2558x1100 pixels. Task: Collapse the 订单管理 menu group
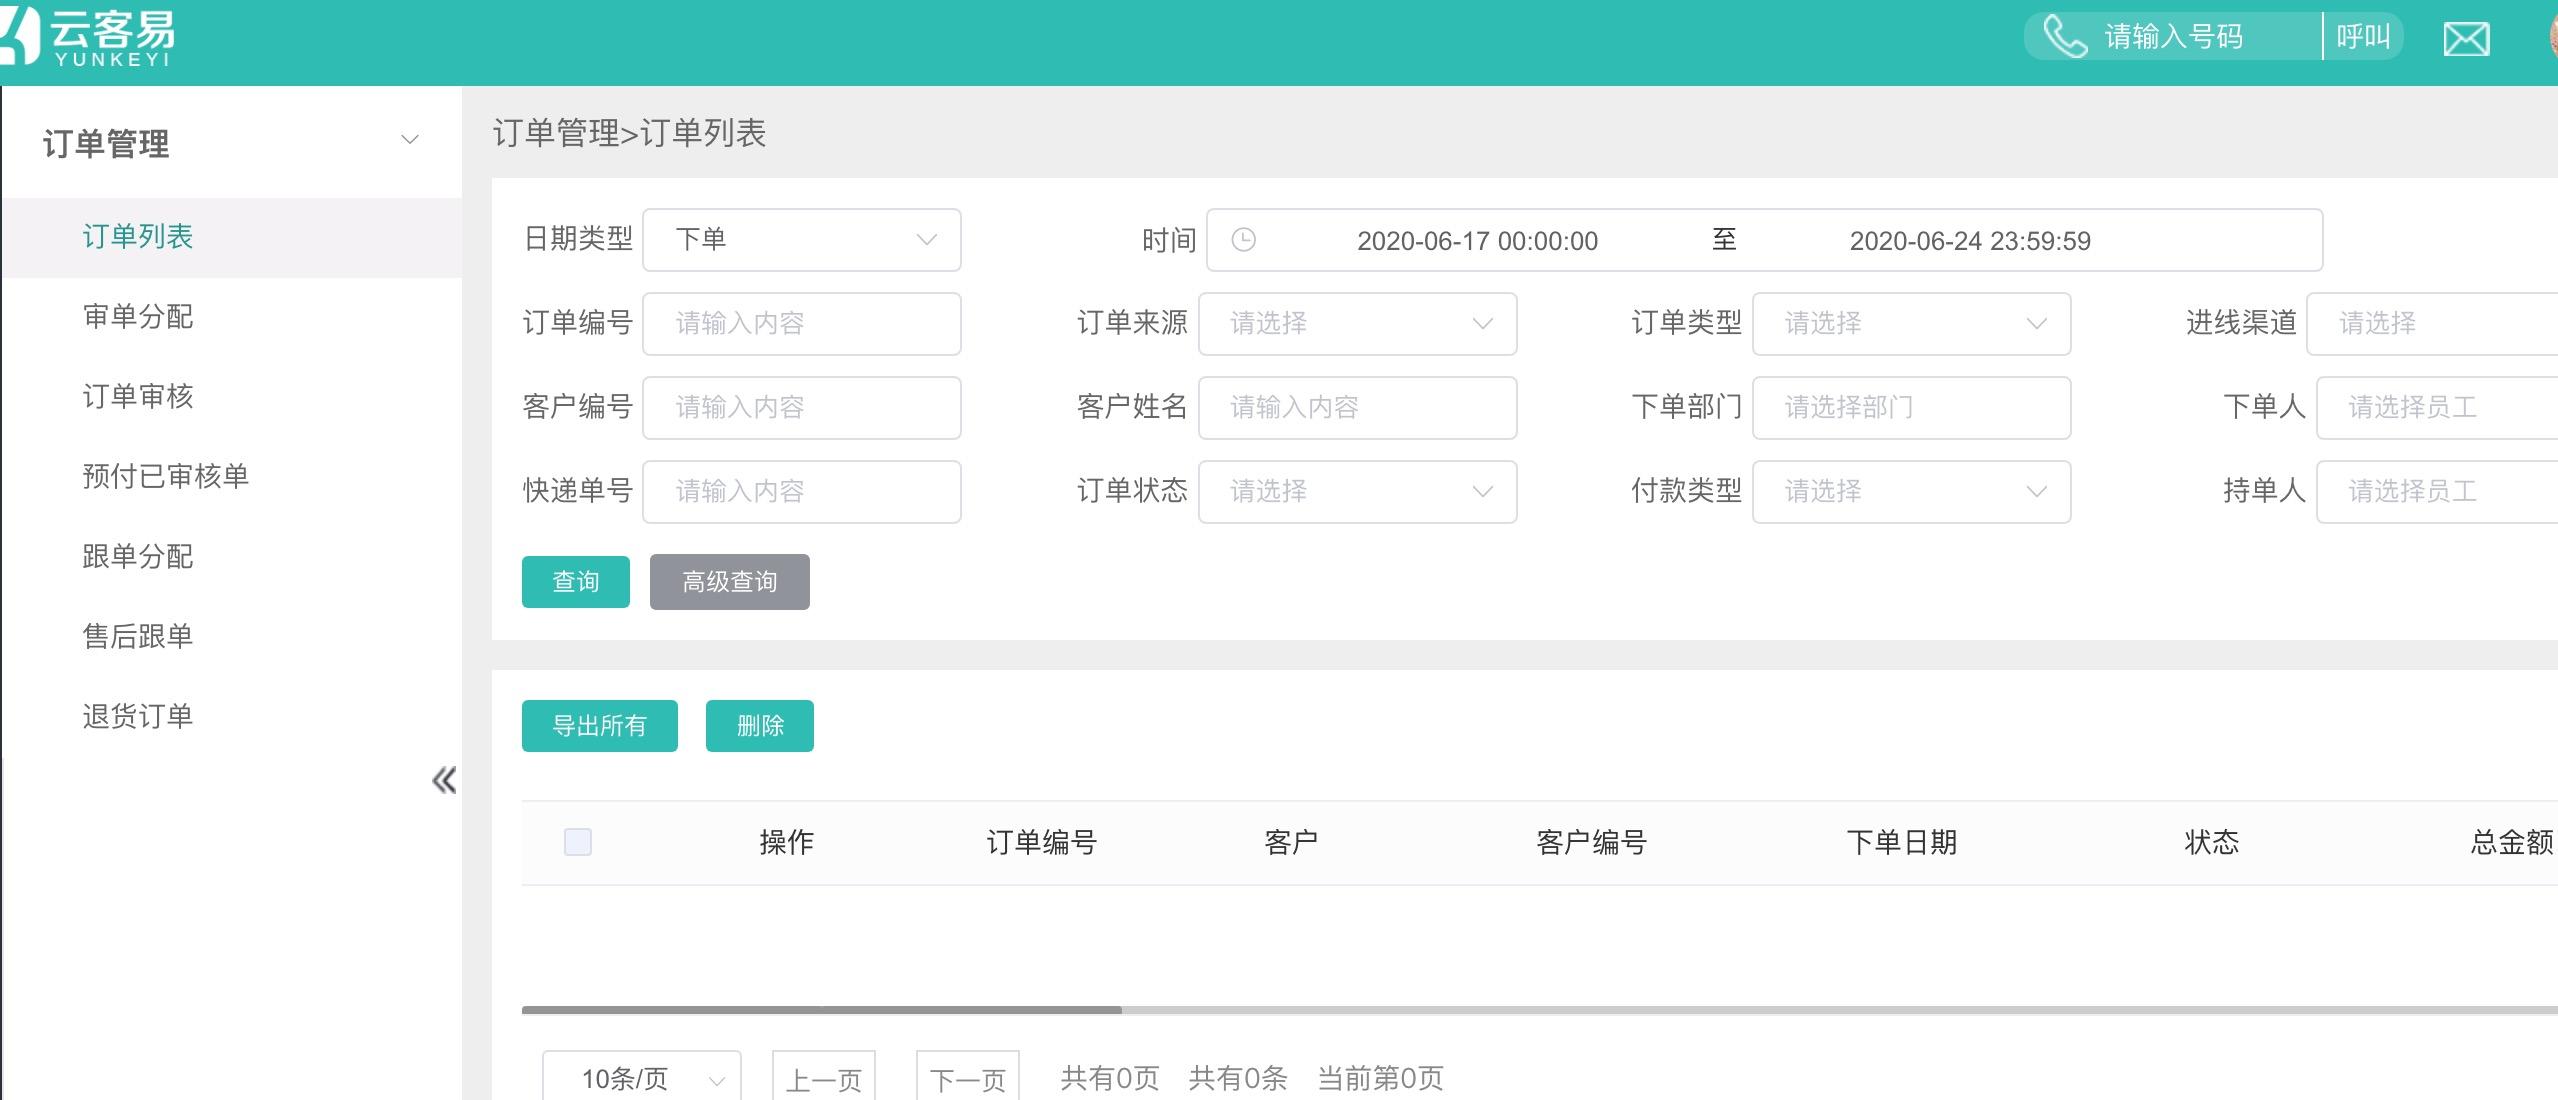point(409,140)
